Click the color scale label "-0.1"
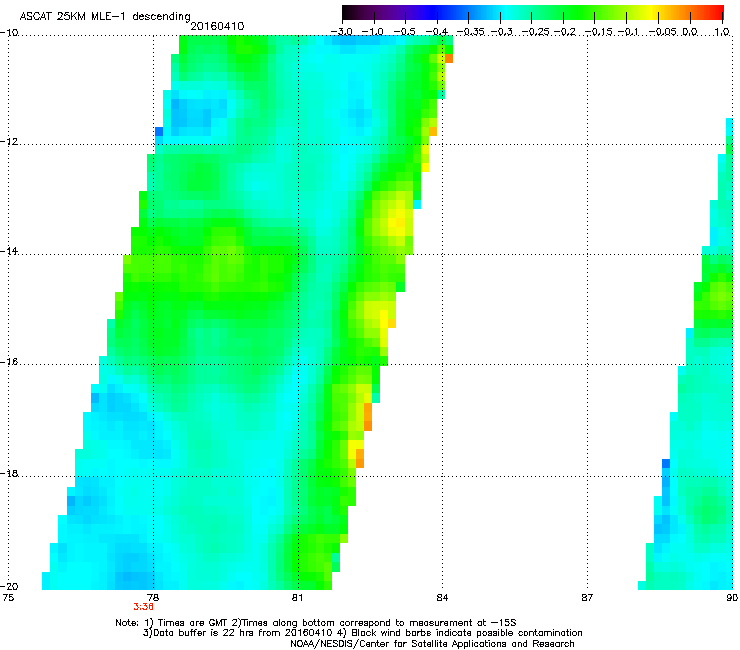Image resolution: width=740 pixels, height=650 pixels. tap(628, 32)
